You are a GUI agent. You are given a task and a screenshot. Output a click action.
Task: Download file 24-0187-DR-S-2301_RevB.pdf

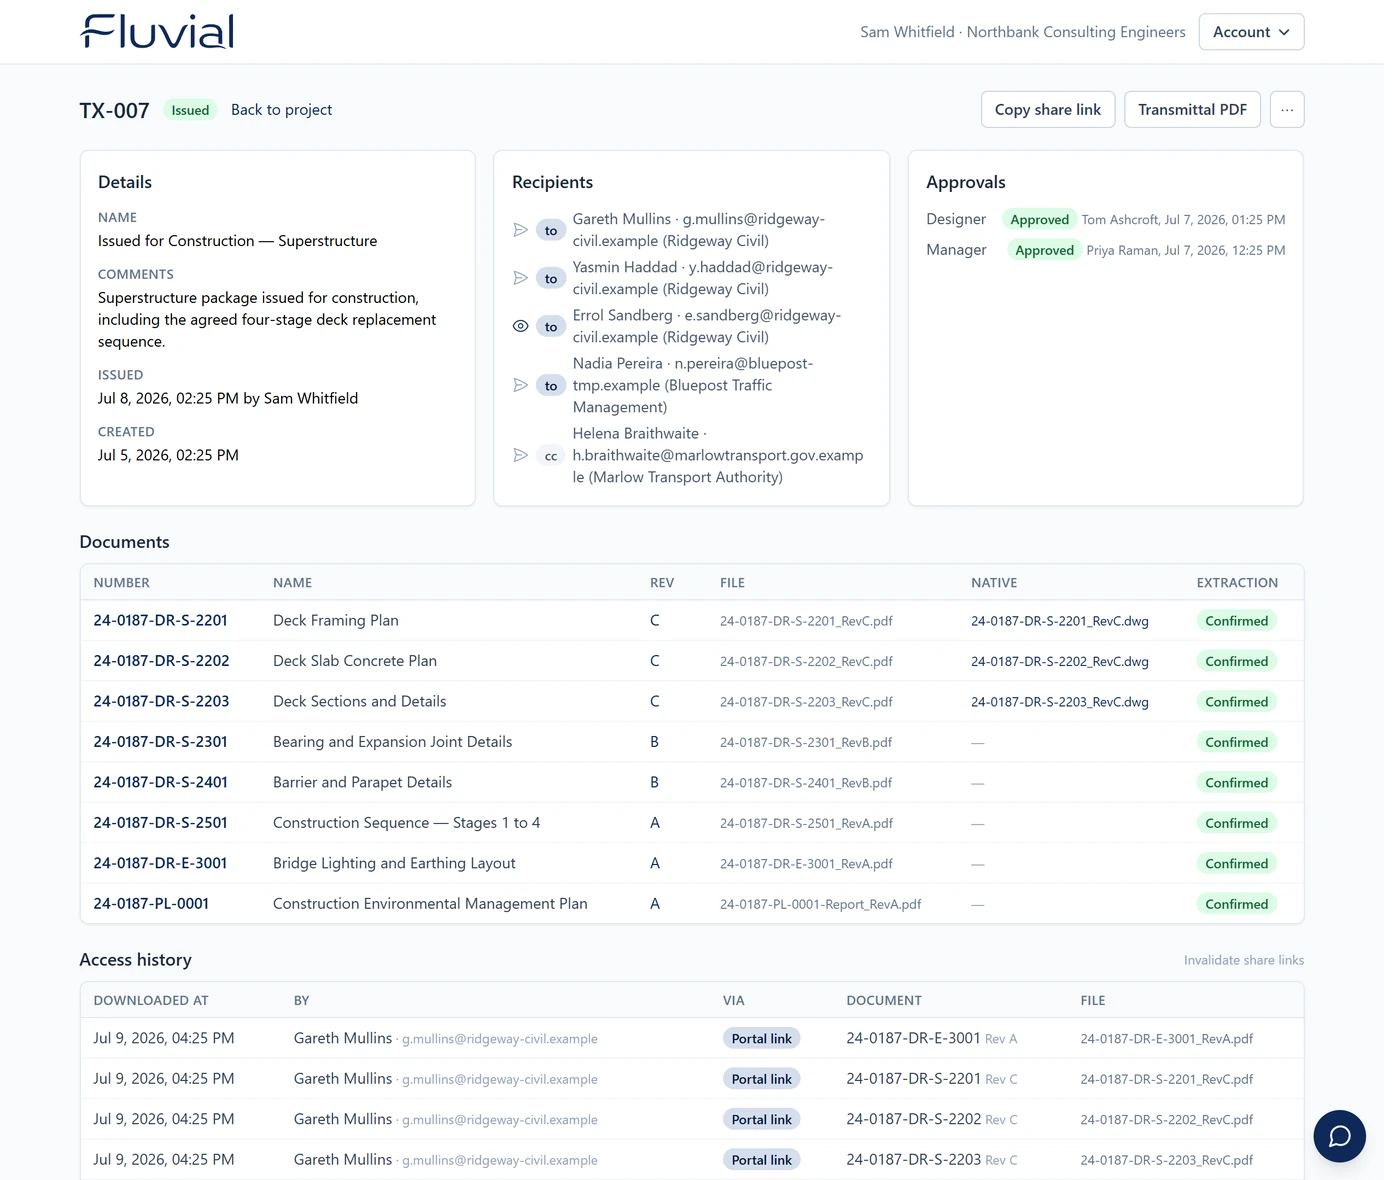point(806,742)
